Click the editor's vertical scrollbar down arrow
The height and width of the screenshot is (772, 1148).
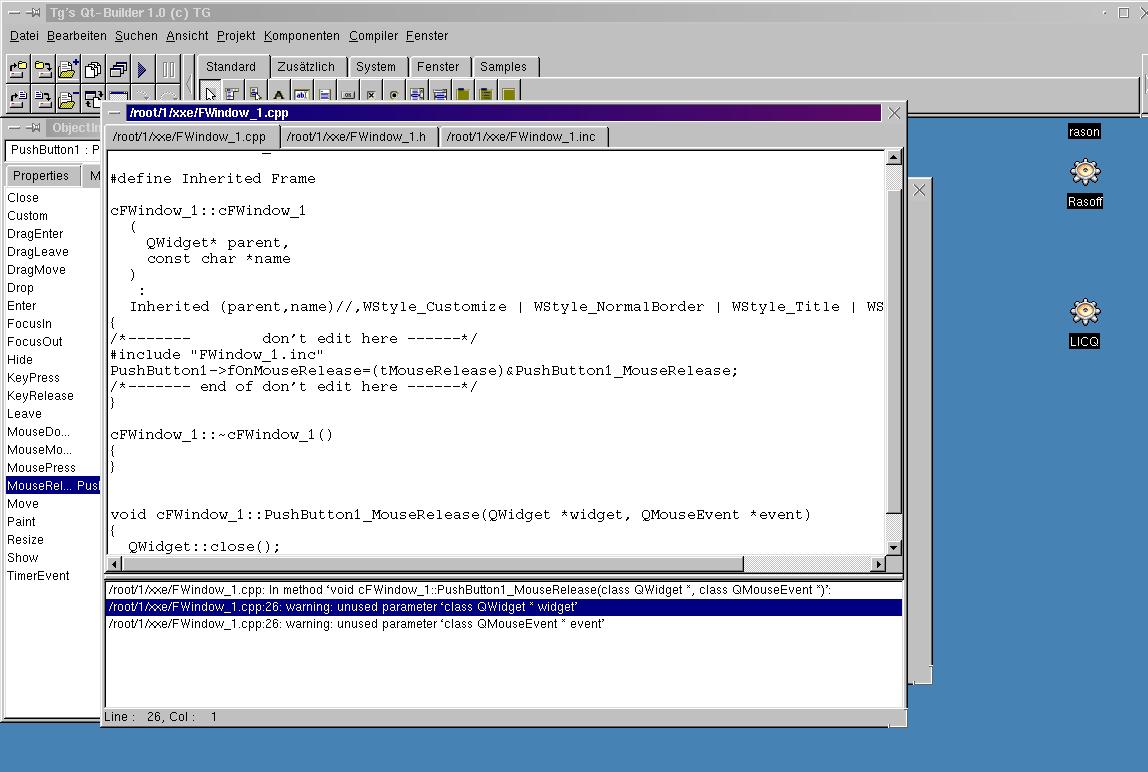[894, 547]
